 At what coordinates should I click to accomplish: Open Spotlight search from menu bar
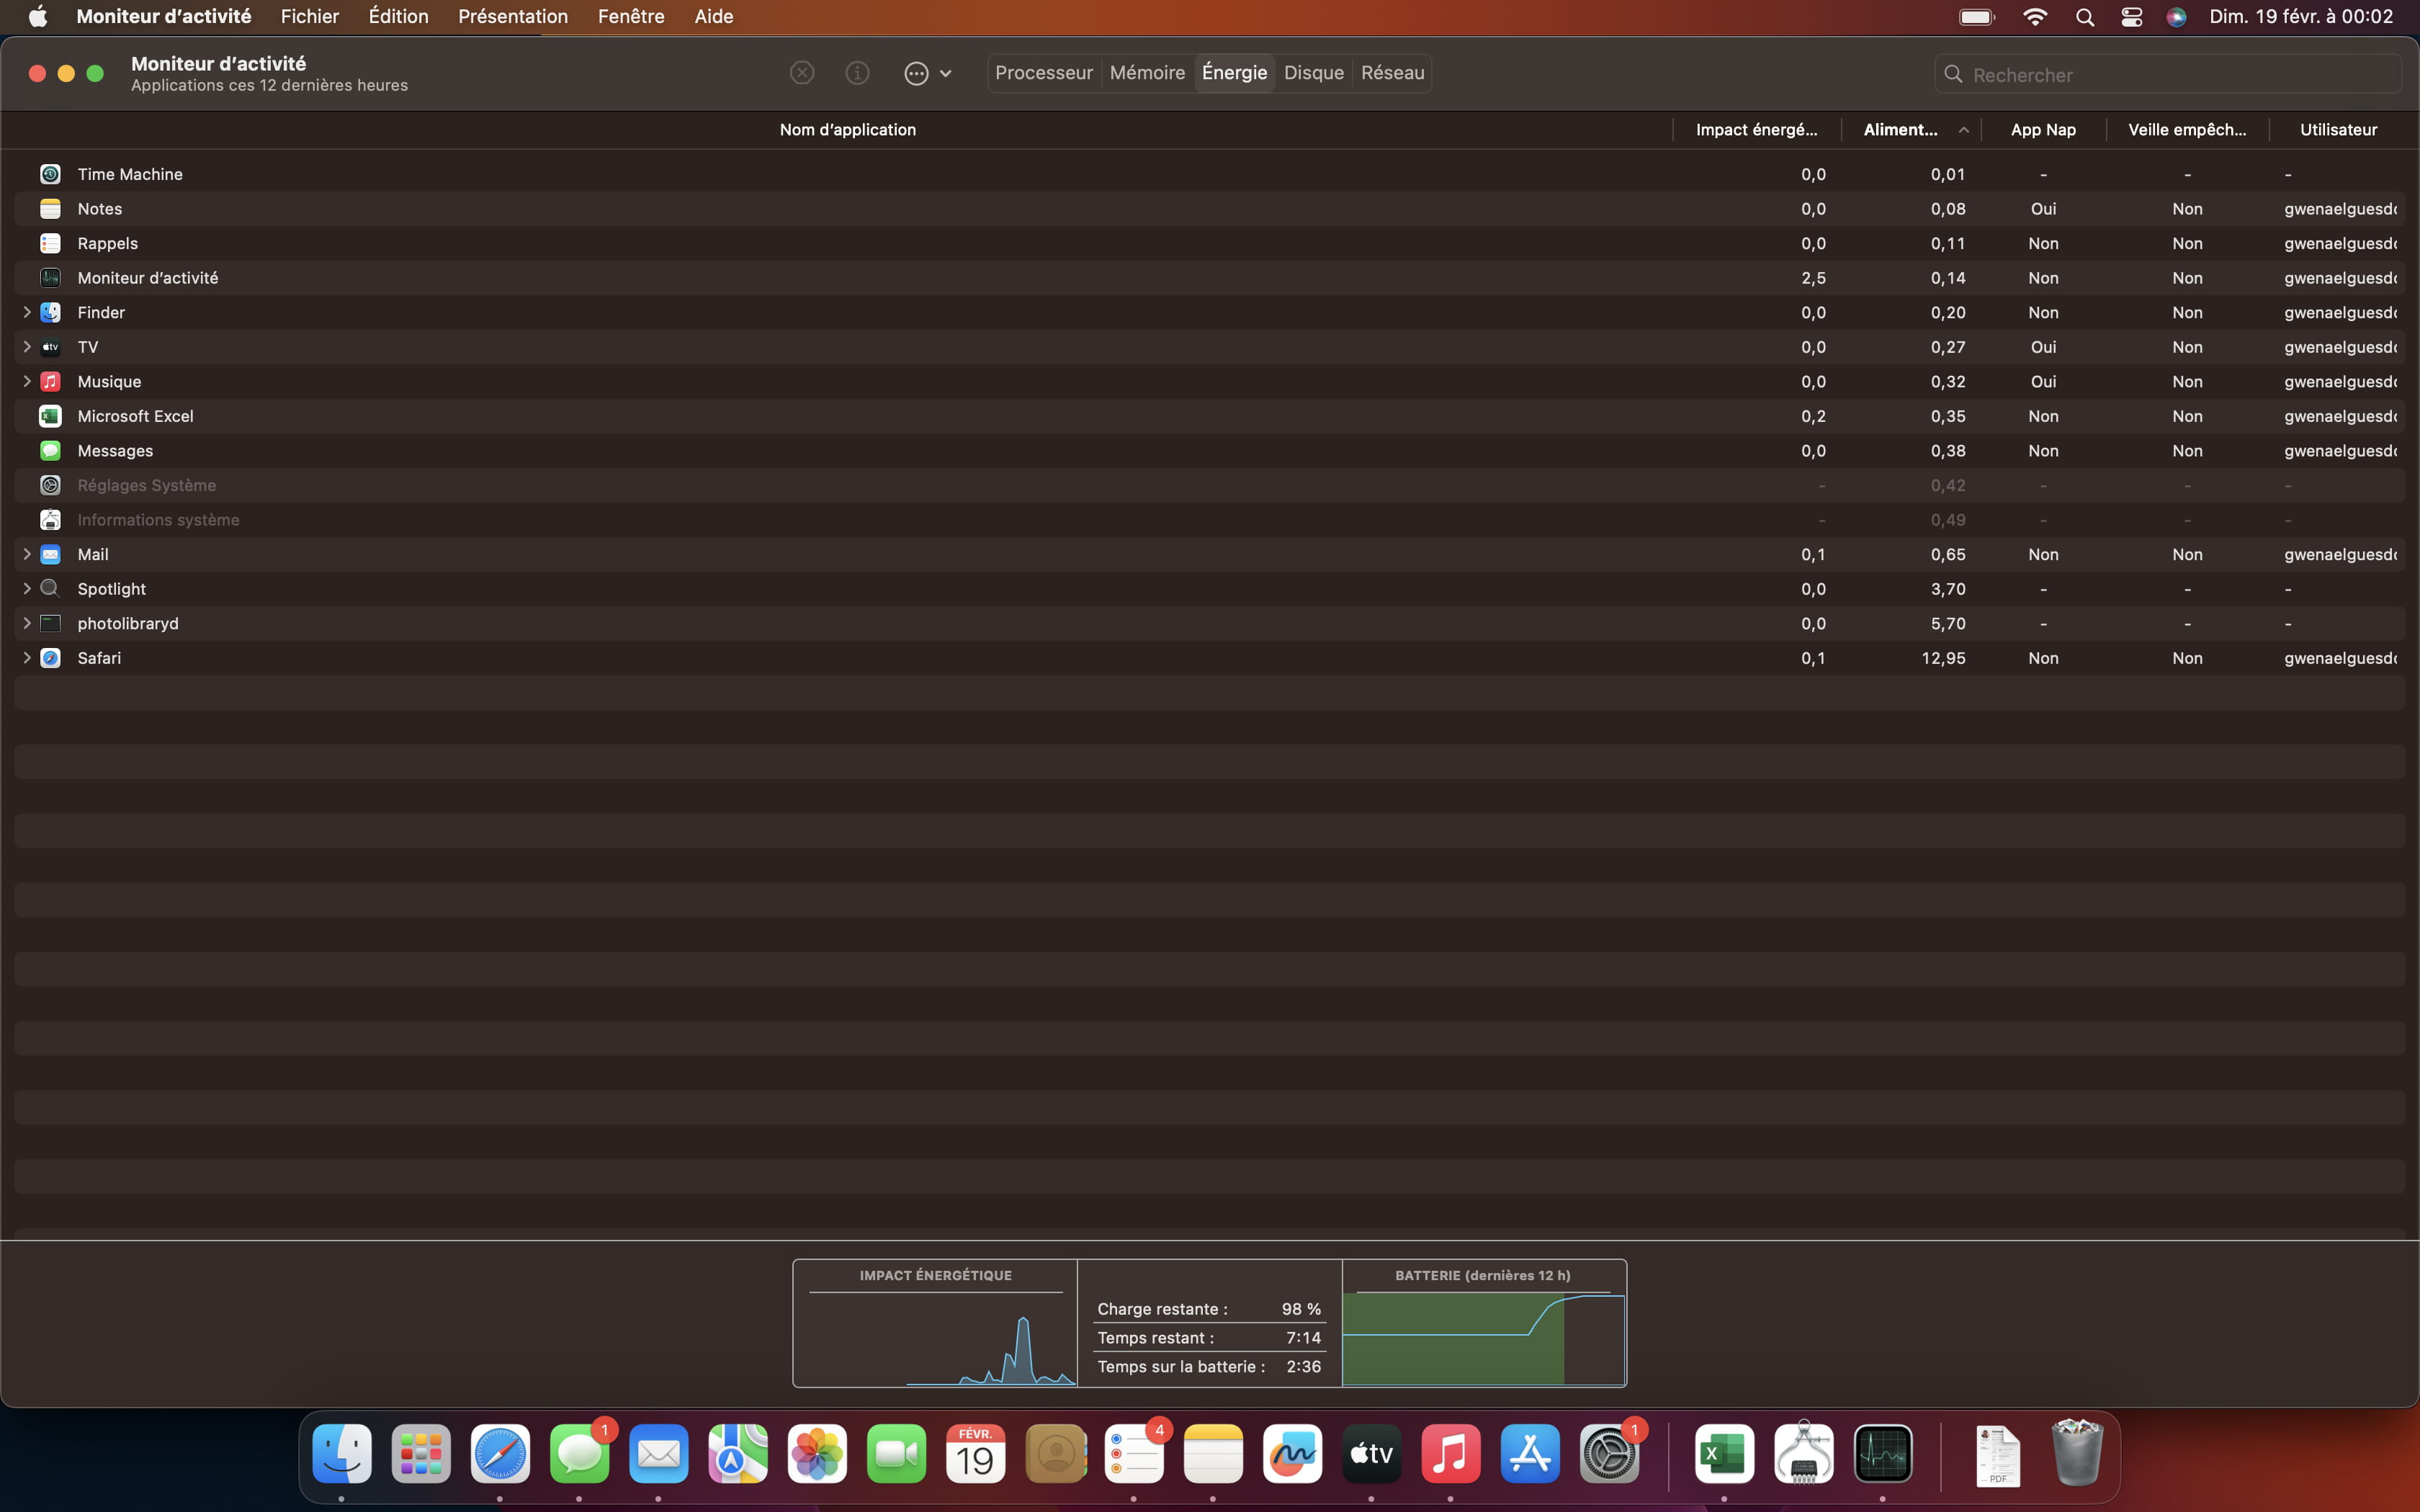2085,16
